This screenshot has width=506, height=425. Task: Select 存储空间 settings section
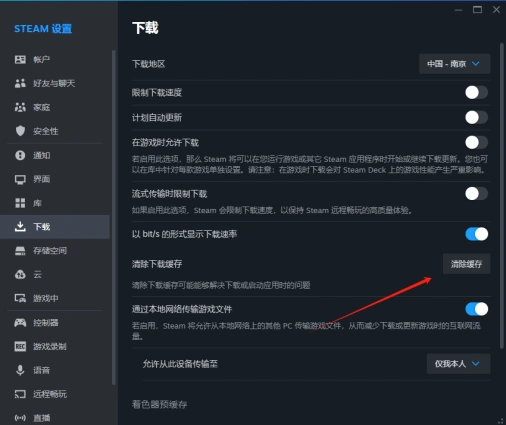pos(55,251)
